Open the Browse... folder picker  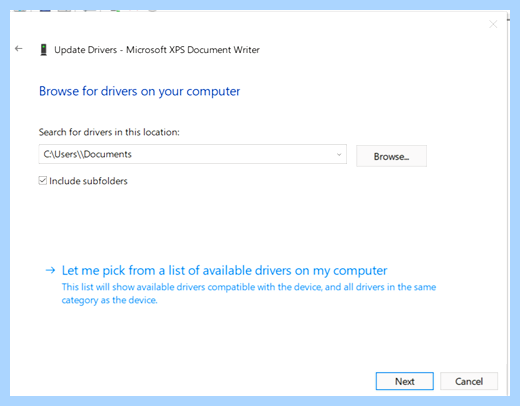[391, 156]
